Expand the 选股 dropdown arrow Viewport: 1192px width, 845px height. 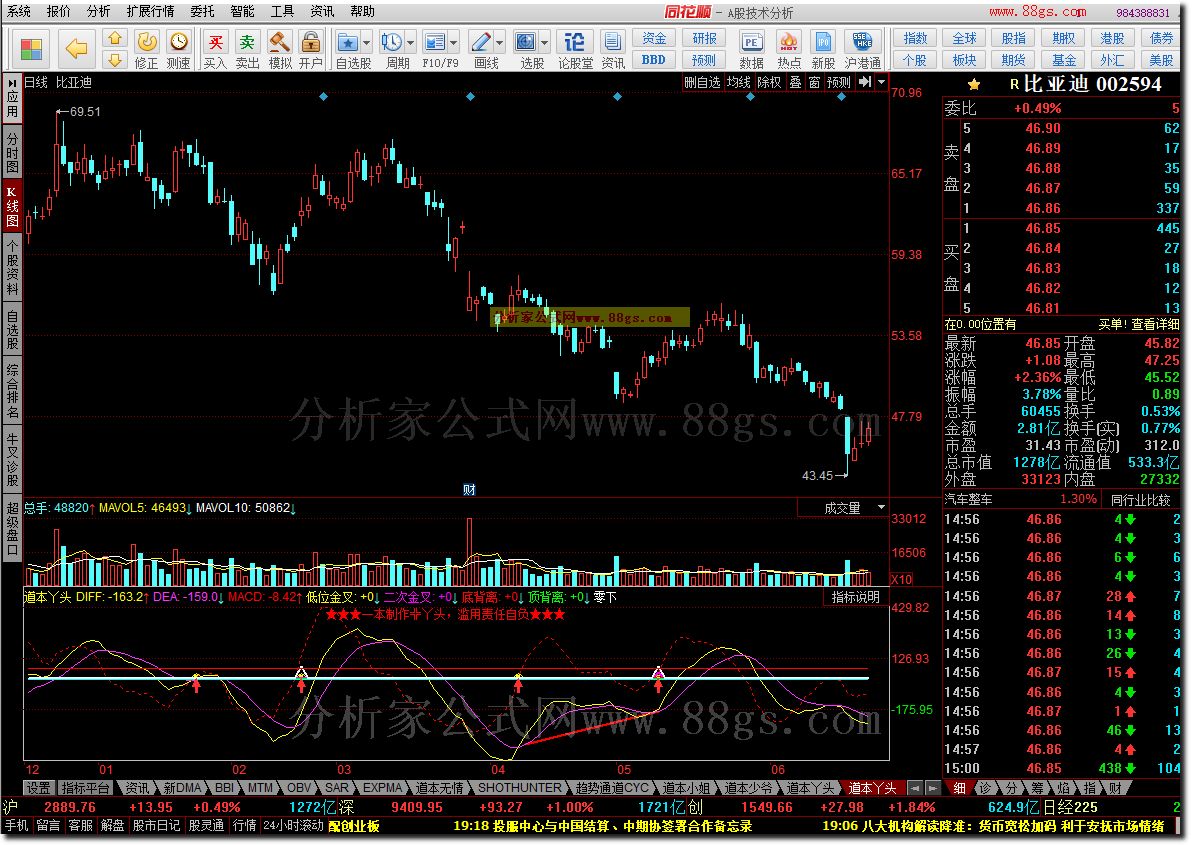pos(545,43)
